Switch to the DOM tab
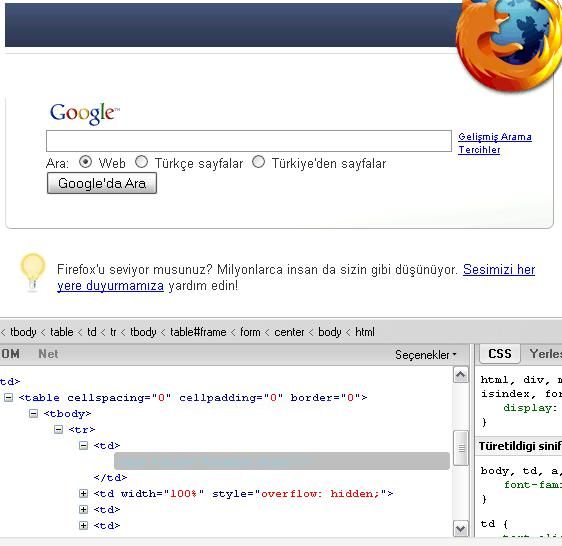Image resolution: width=562 pixels, height=546 pixels. tap(10, 354)
